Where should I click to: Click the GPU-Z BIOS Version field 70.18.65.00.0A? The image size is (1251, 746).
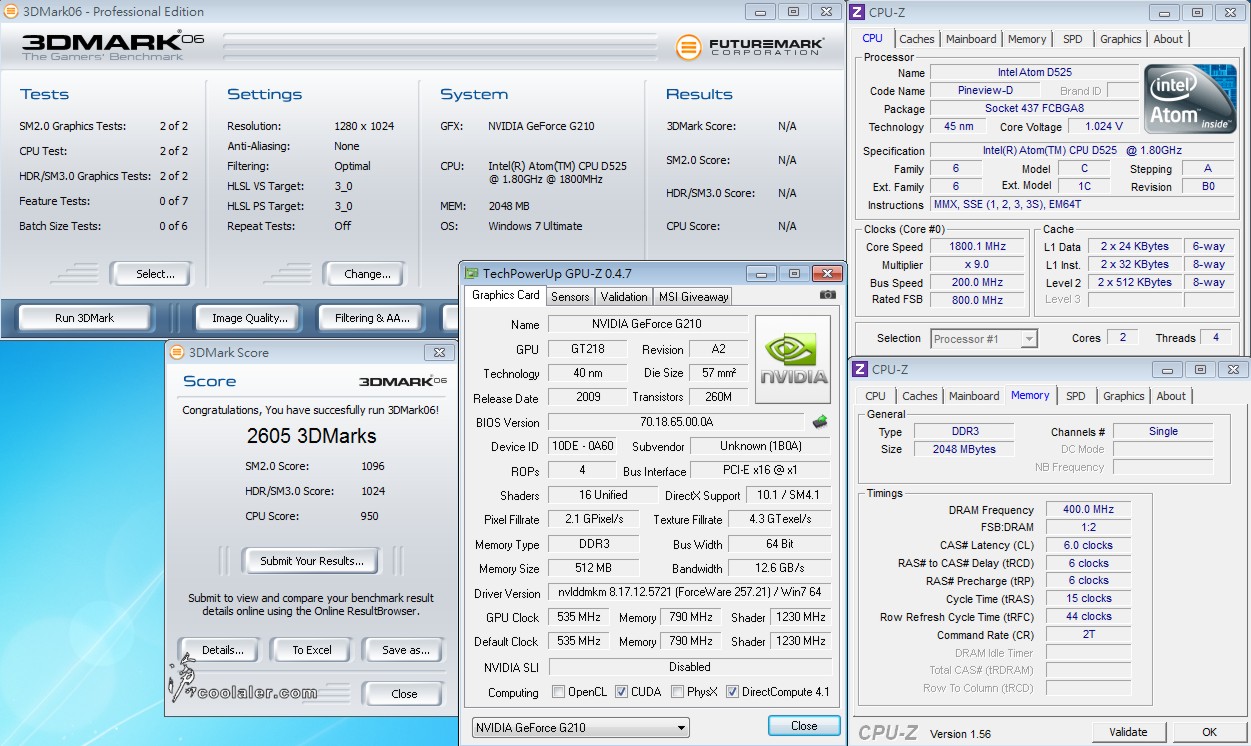(x=676, y=422)
